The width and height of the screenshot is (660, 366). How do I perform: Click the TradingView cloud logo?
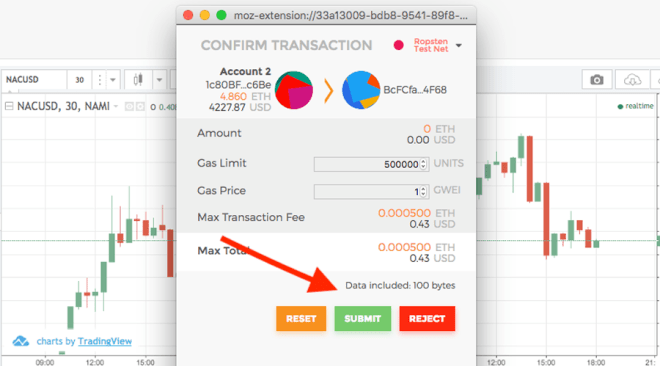click(x=20, y=341)
